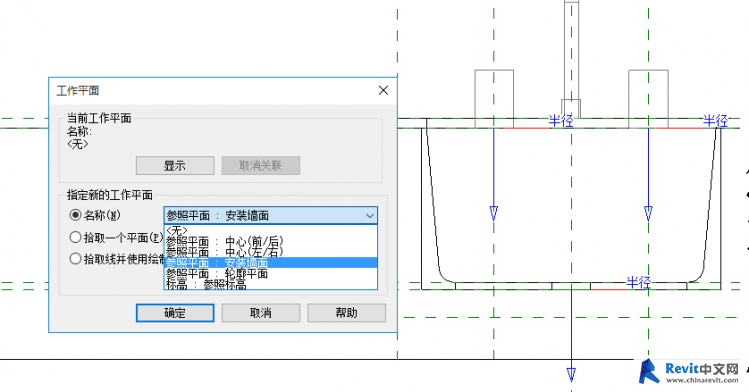Select the 拾取一个平面(P) radio option

(x=75, y=237)
